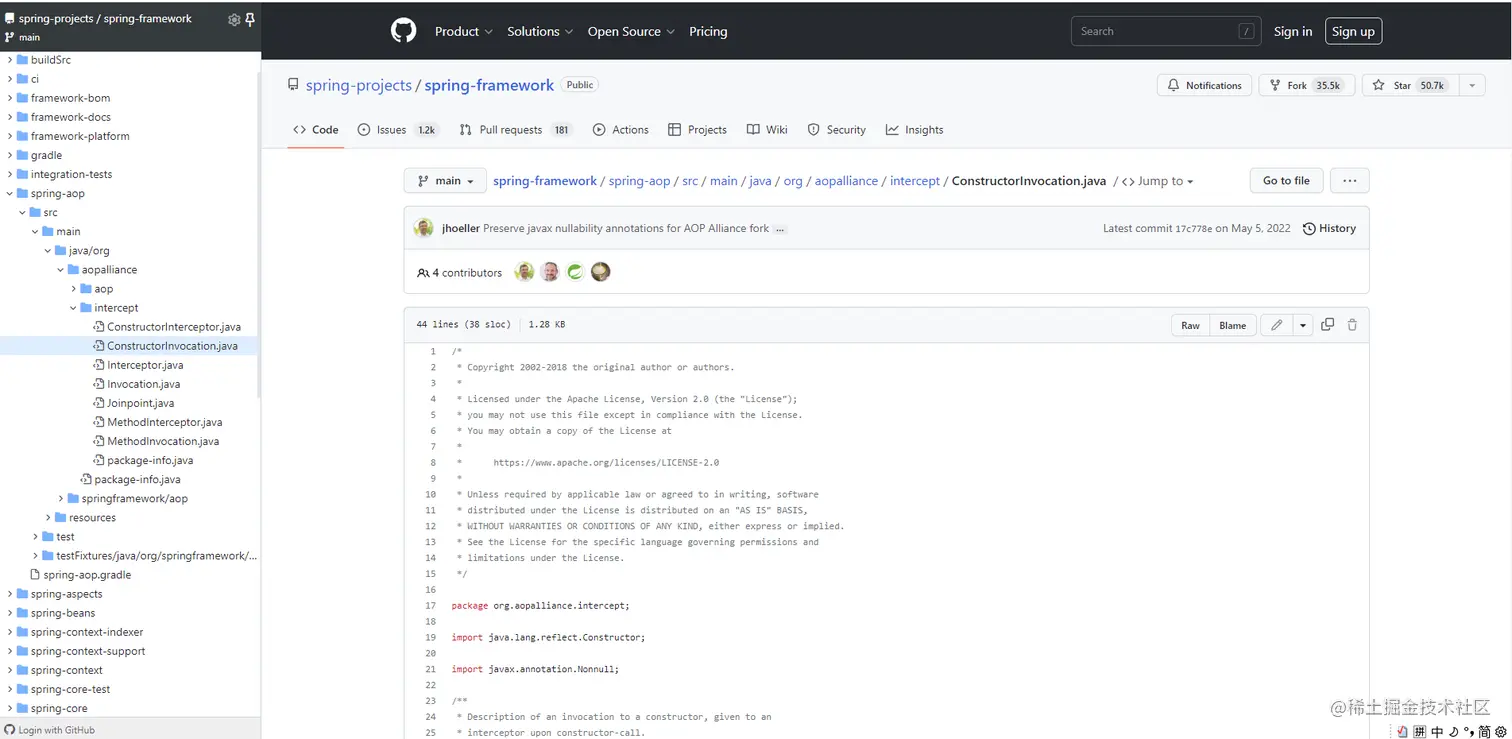This screenshot has height=739, width=1512.
Task: Open the Open Source menu
Action: tap(631, 32)
